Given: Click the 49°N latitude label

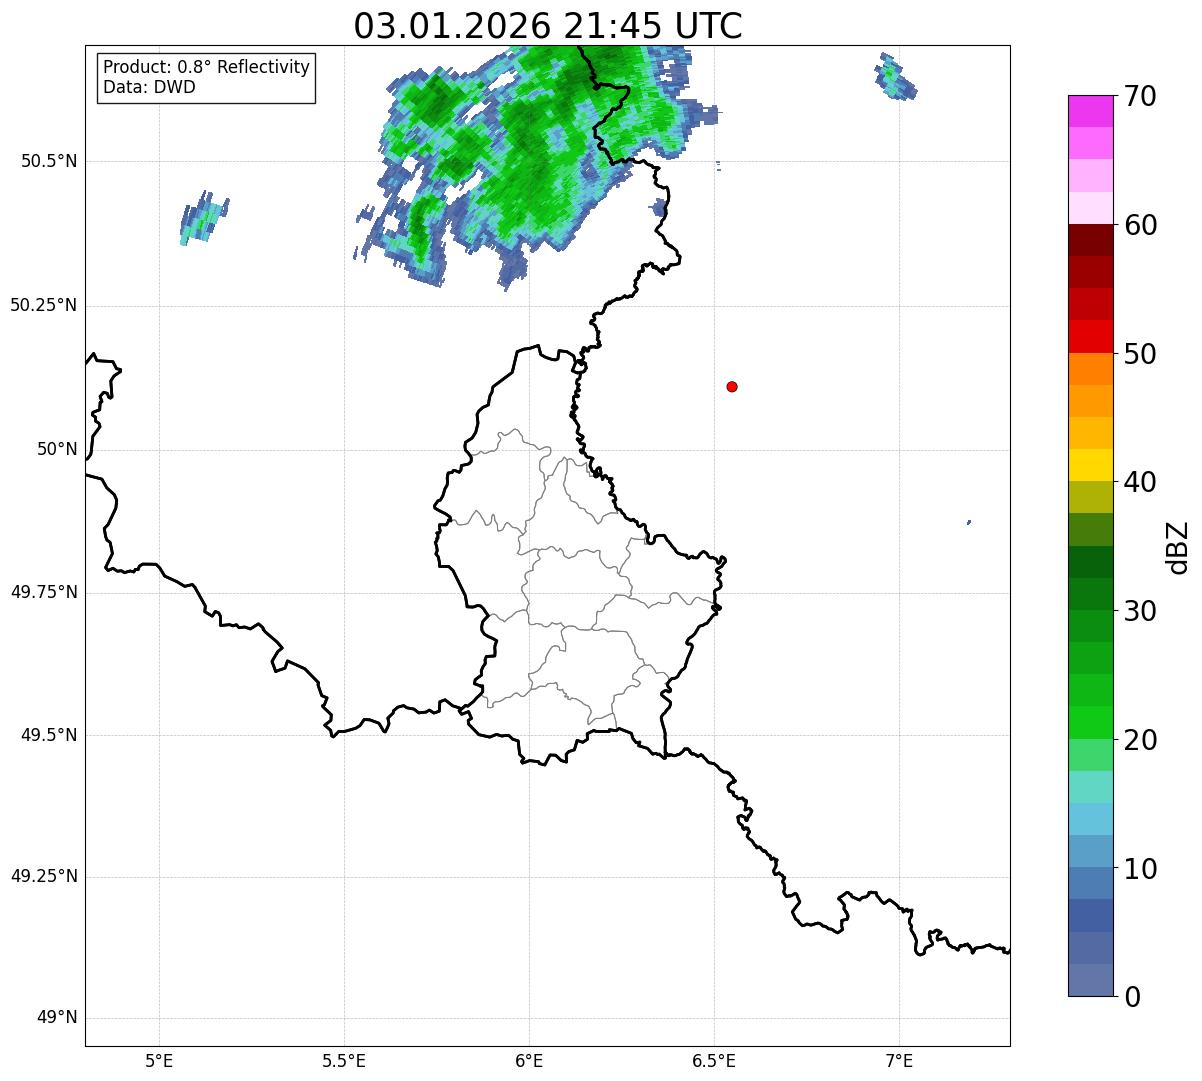Looking at the screenshot, I should pos(57,1018).
